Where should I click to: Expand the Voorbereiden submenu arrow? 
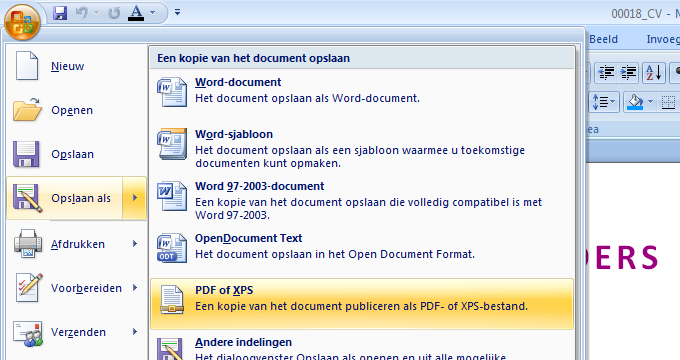(x=135, y=288)
